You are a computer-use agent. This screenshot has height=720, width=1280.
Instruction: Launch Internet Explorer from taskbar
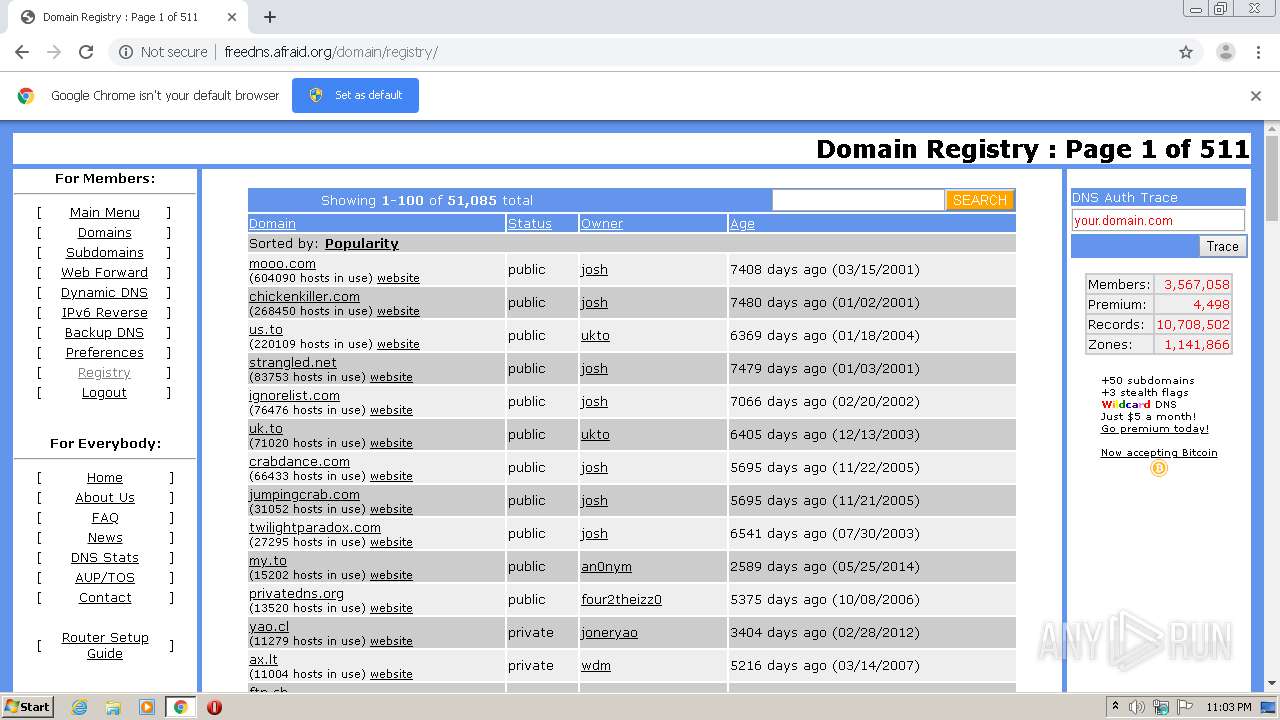[79, 707]
